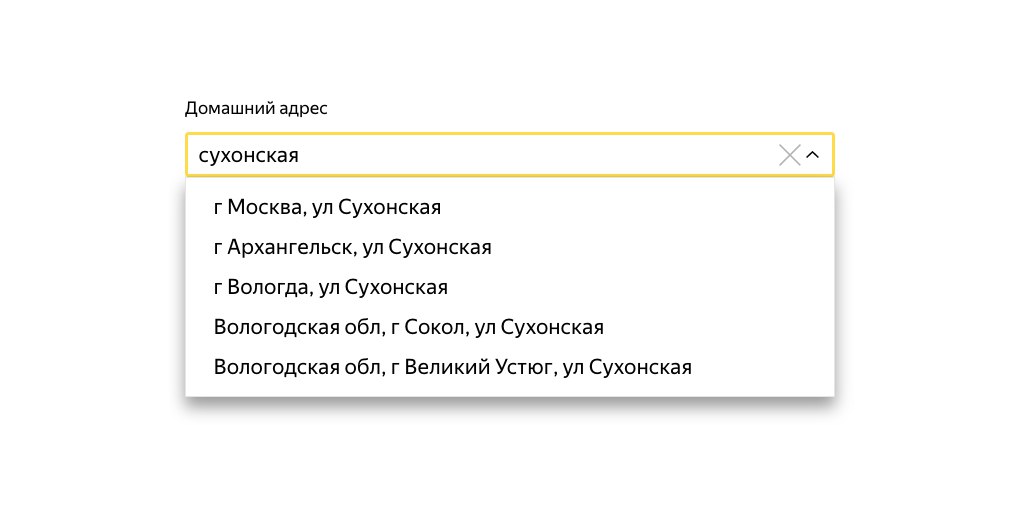
Task: Click the word 'сухонская' typed in the field
Action: (249, 156)
